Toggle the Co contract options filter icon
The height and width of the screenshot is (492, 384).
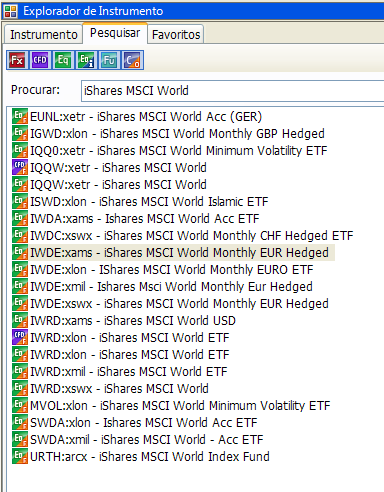pos(132,60)
